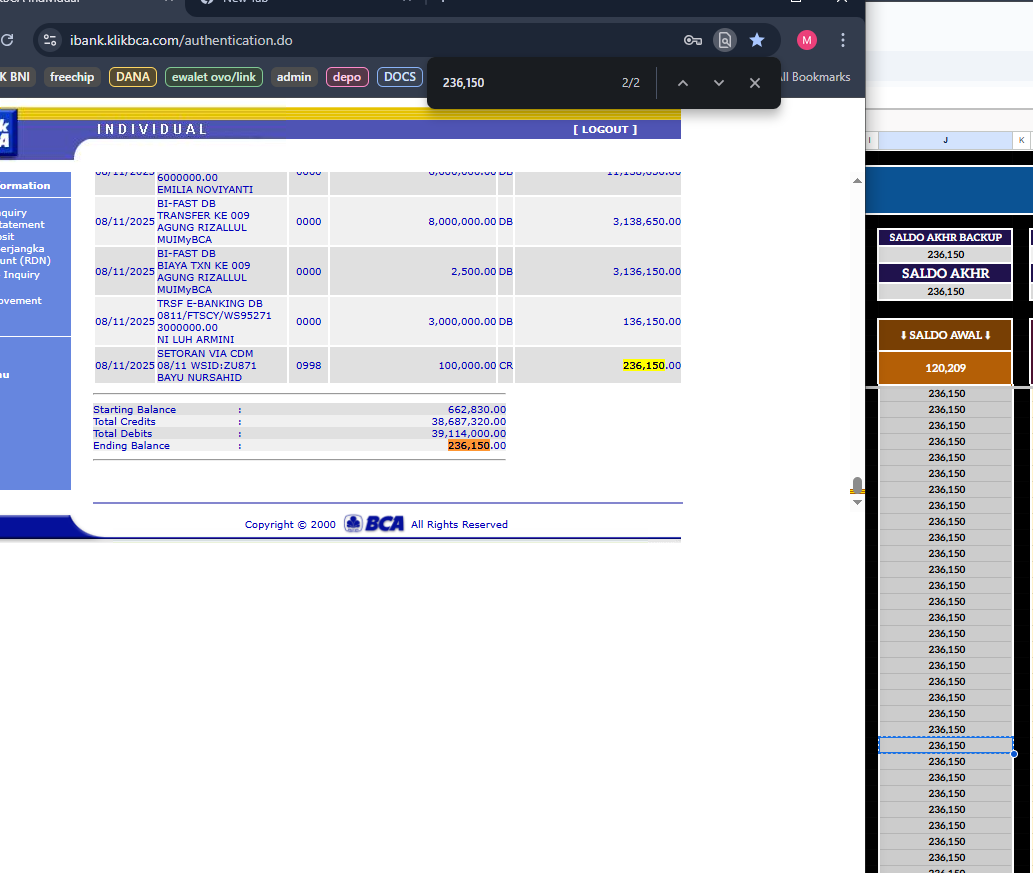Screen dimensions: 1033x873
Task: Click the 3,138,650.00 balance cell
Action: (647, 221)
